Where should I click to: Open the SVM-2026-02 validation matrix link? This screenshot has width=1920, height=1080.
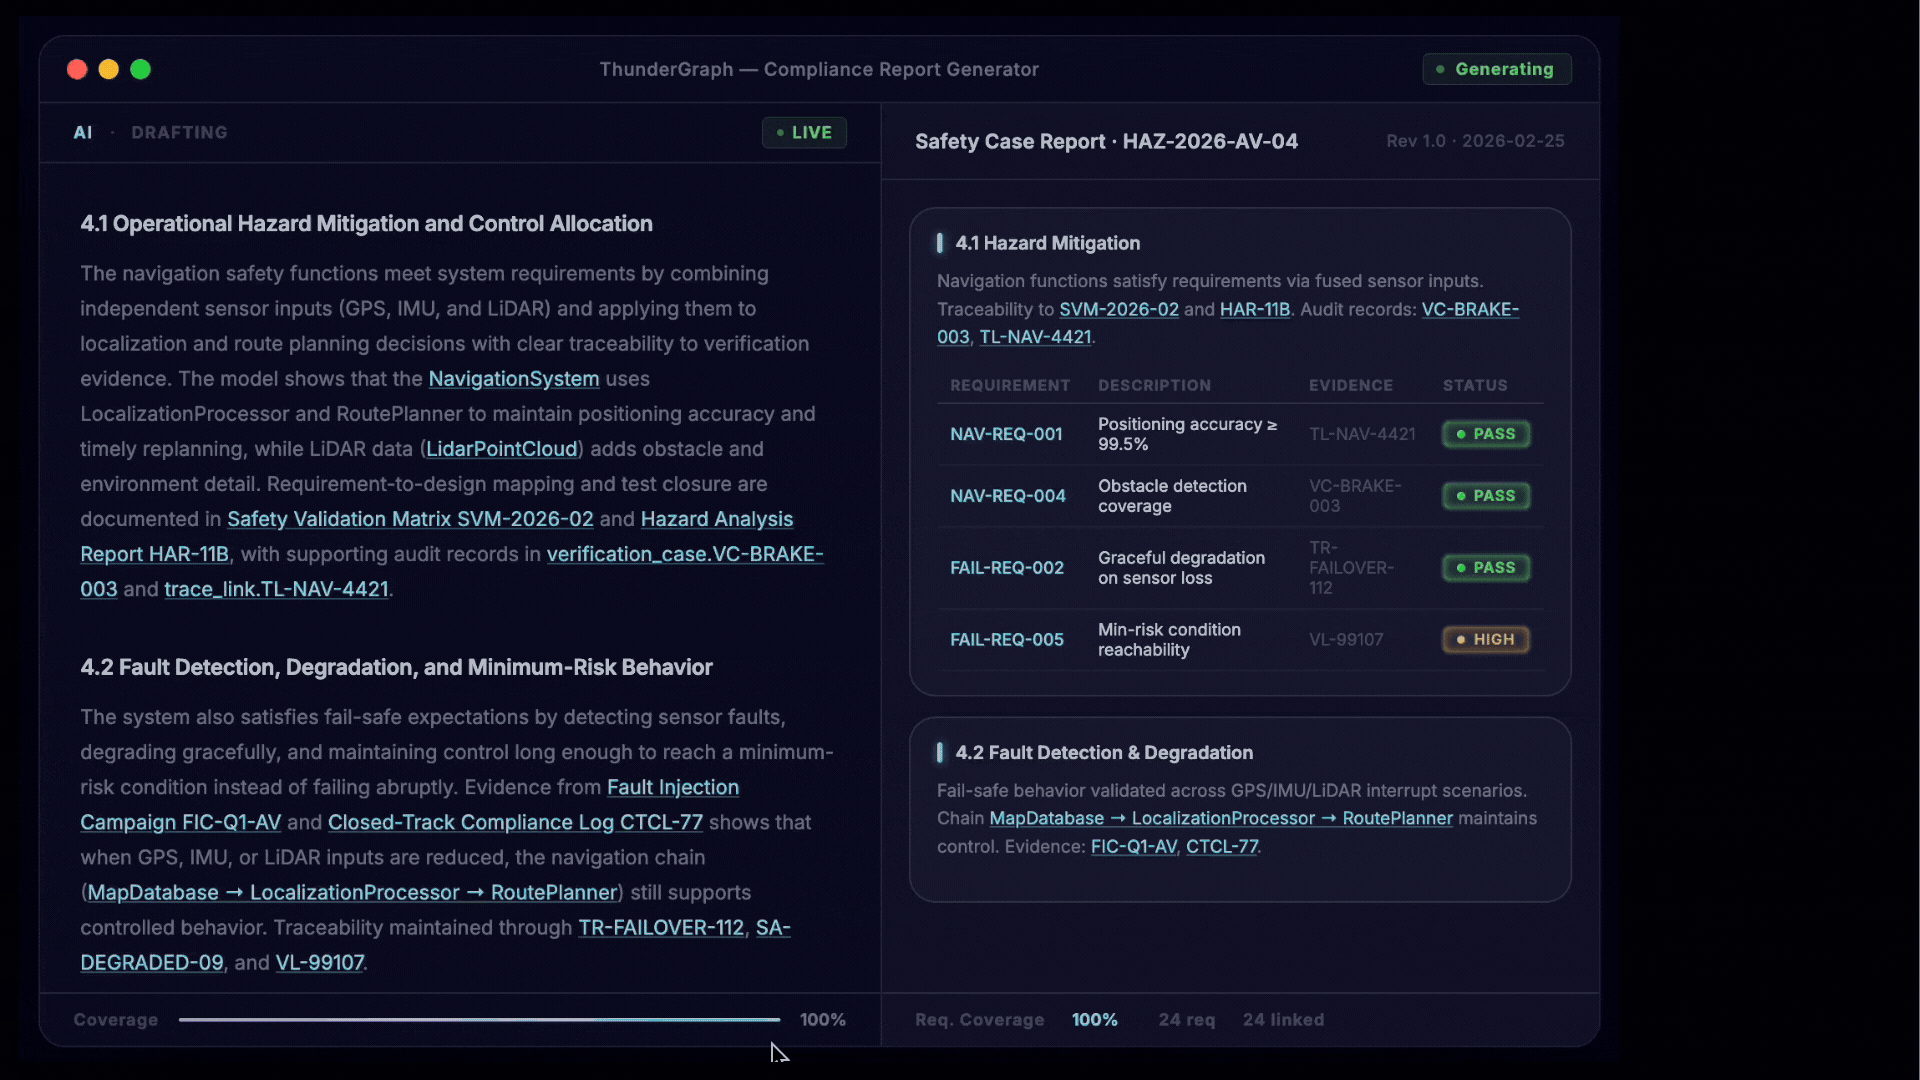click(x=1117, y=309)
